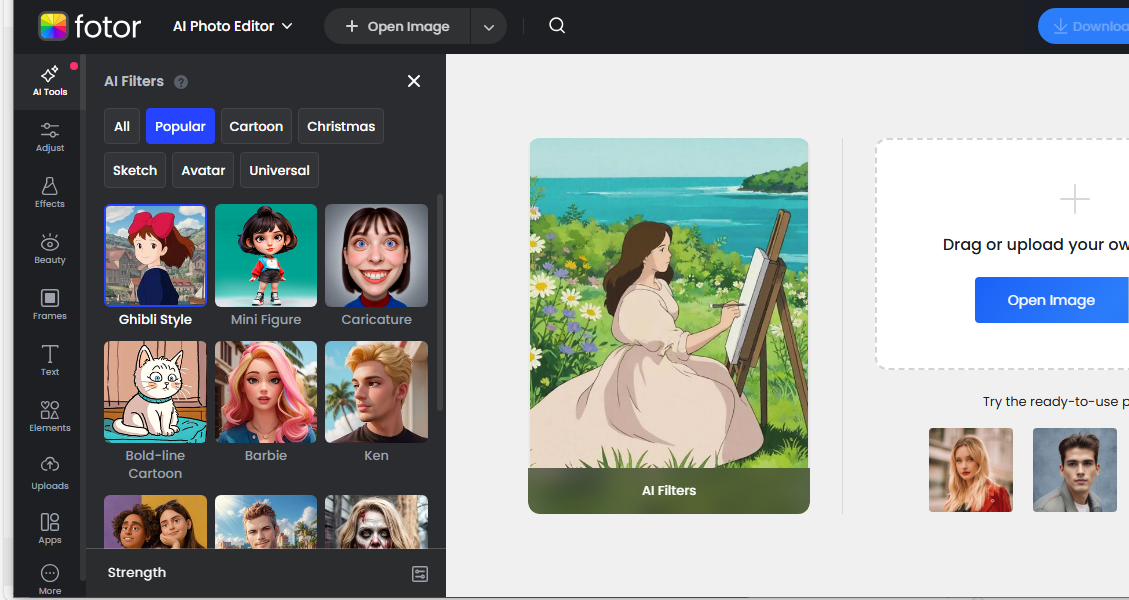Click the filter list scrollbar
This screenshot has height=600, width=1129.
pyautogui.click(x=440, y=303)
